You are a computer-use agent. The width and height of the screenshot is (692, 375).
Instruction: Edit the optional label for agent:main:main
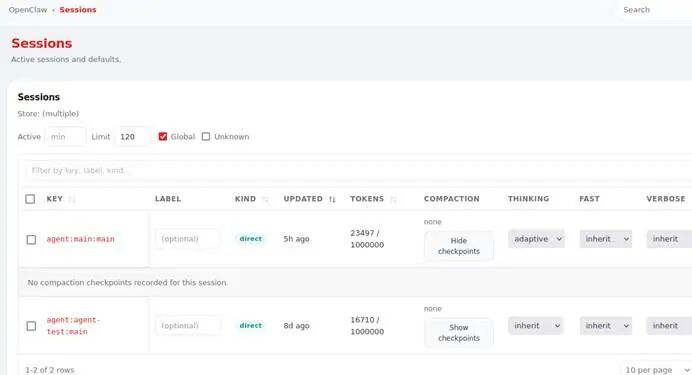tap(188, 239)
